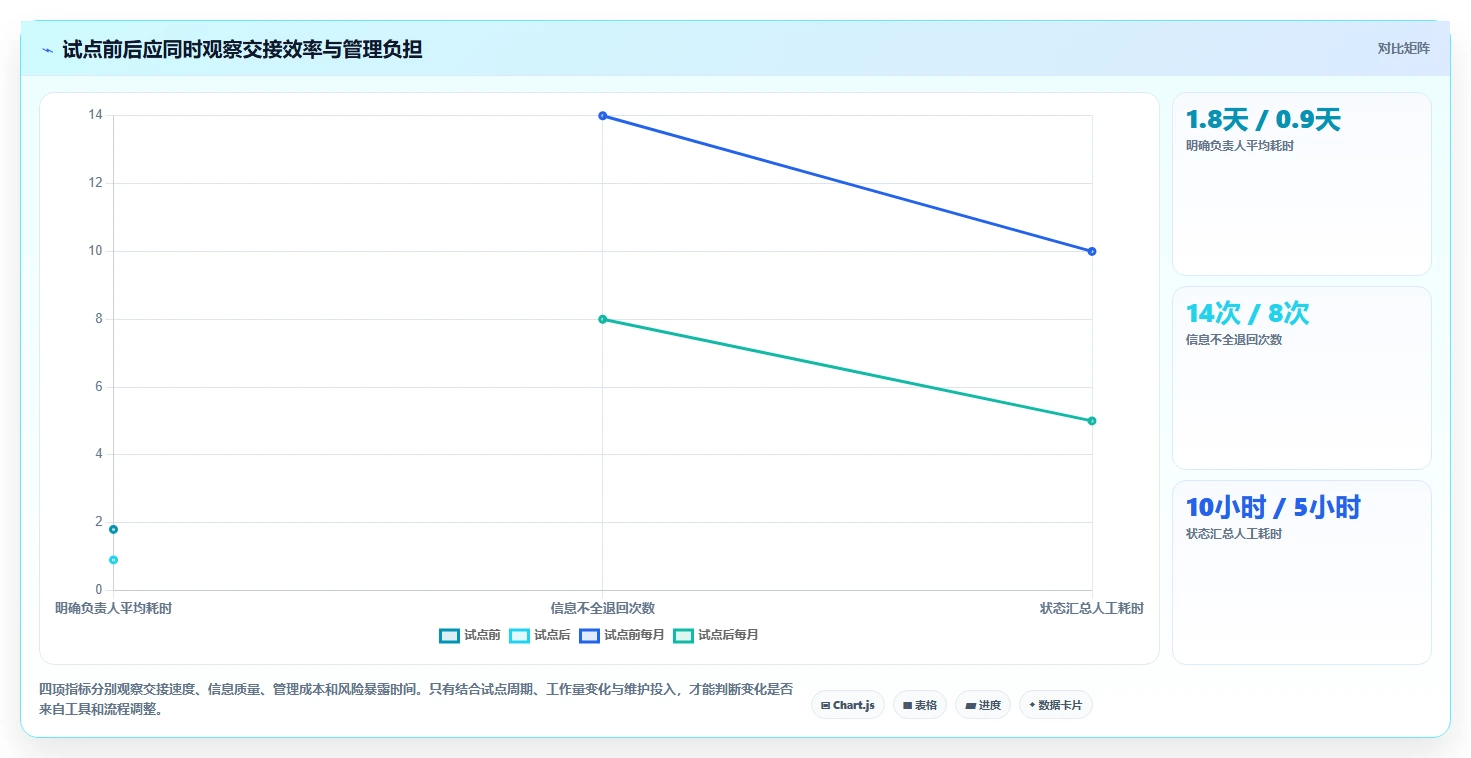Click the y-axis tick label 6

(98, 387)
